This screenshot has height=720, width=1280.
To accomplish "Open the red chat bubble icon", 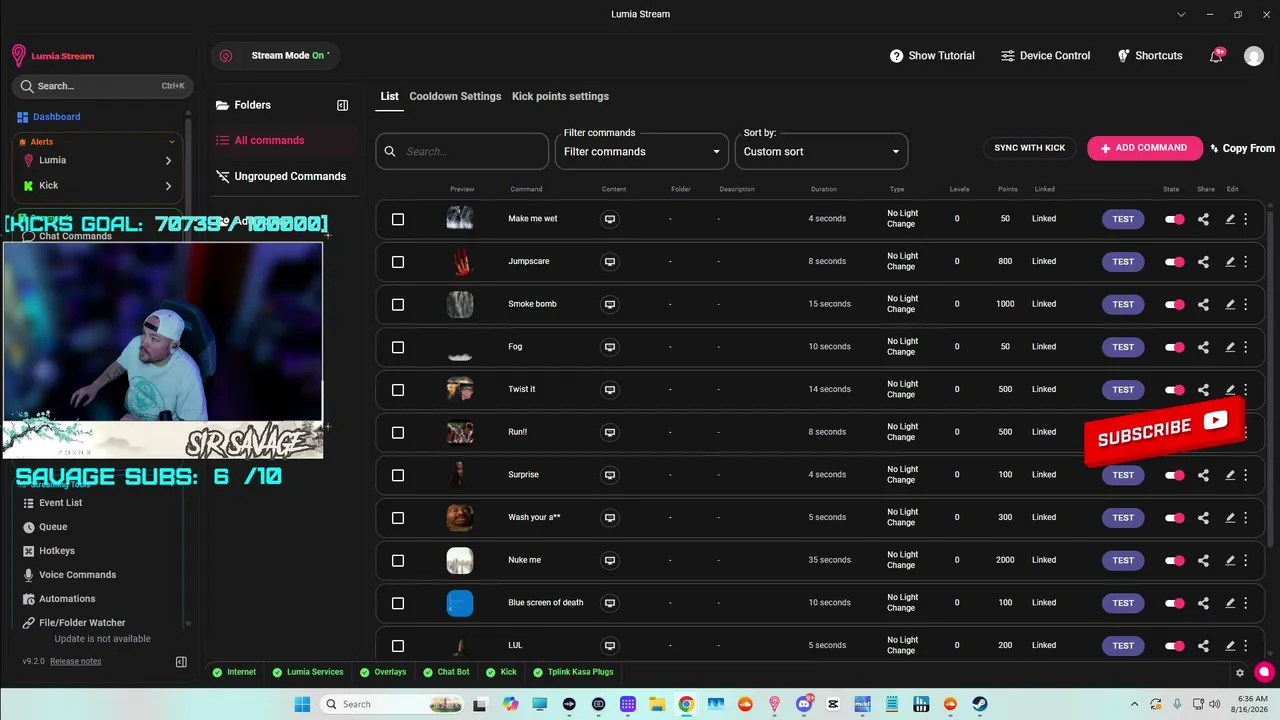I will [1265, 672].
